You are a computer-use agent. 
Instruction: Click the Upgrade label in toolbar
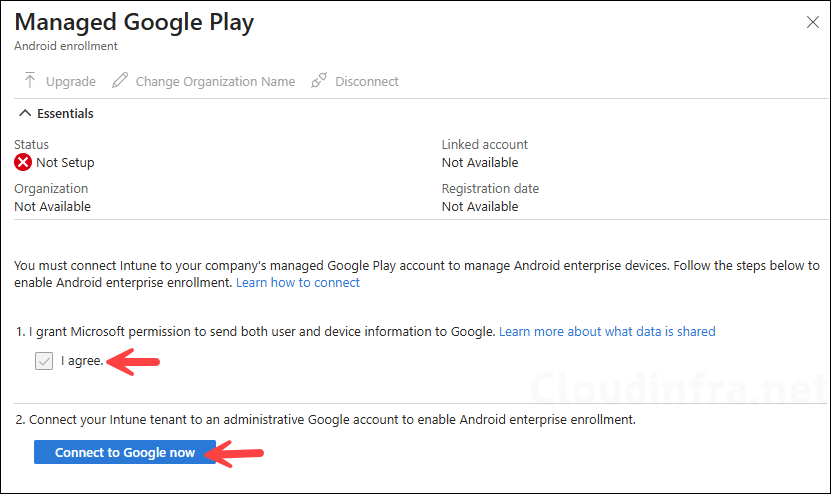70,82
